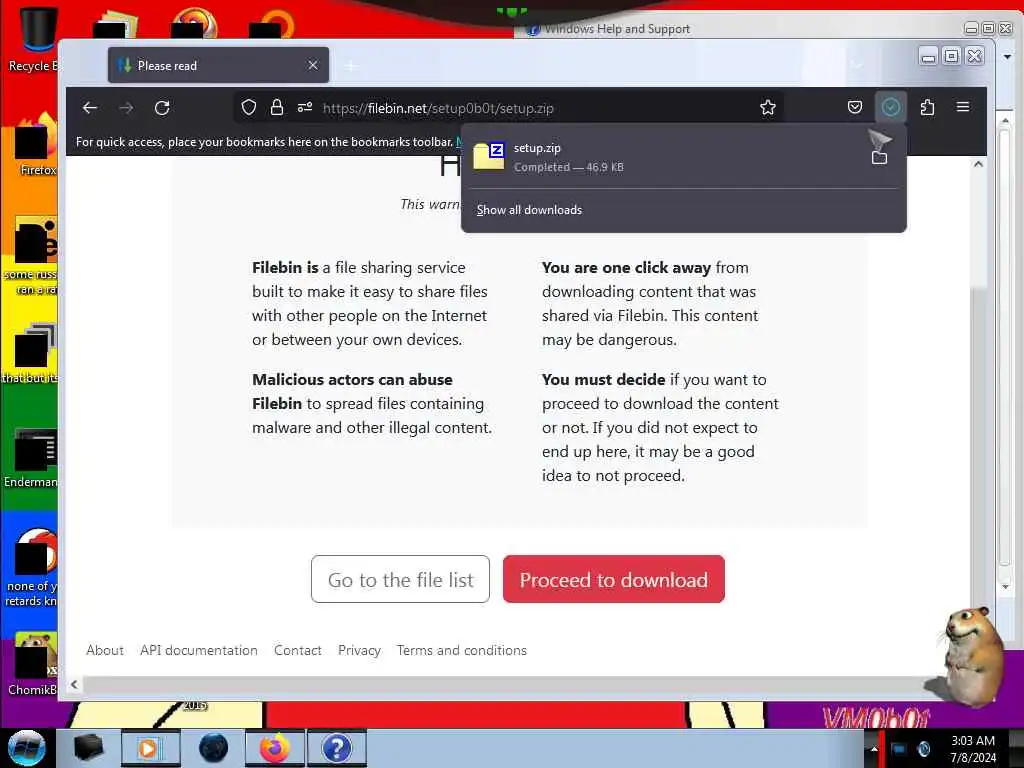
Task: Reload the page with the refresh icon
Action: pyautogui.click(x=162, y=108)
